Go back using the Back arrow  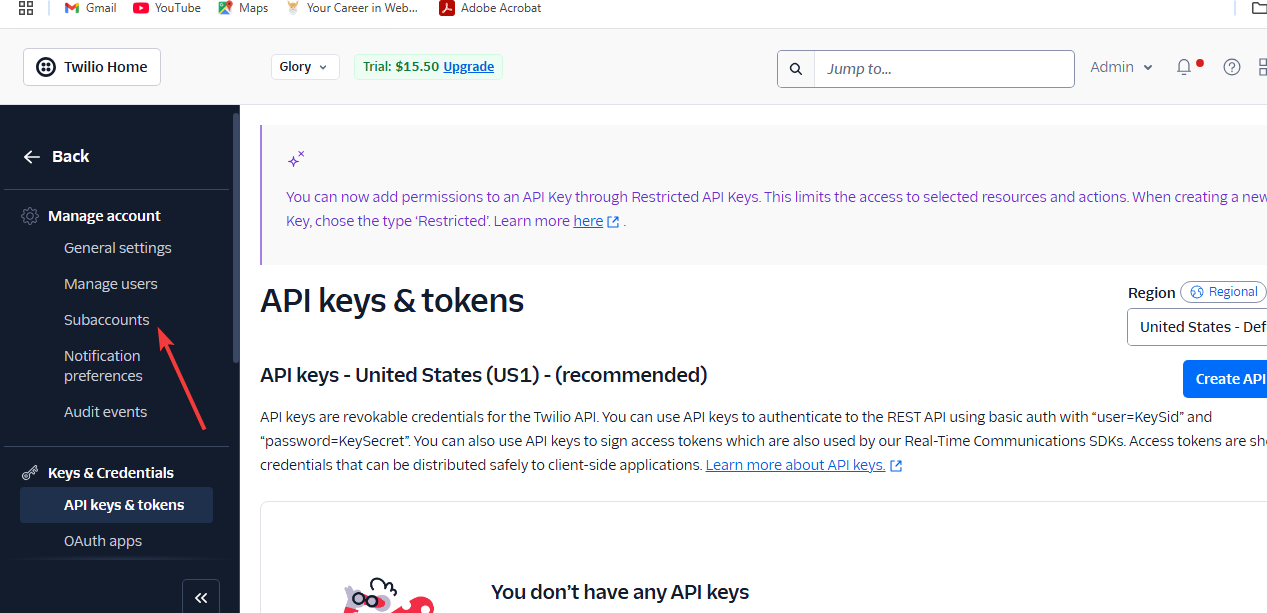pyautogui.click(x=56, y=156)
